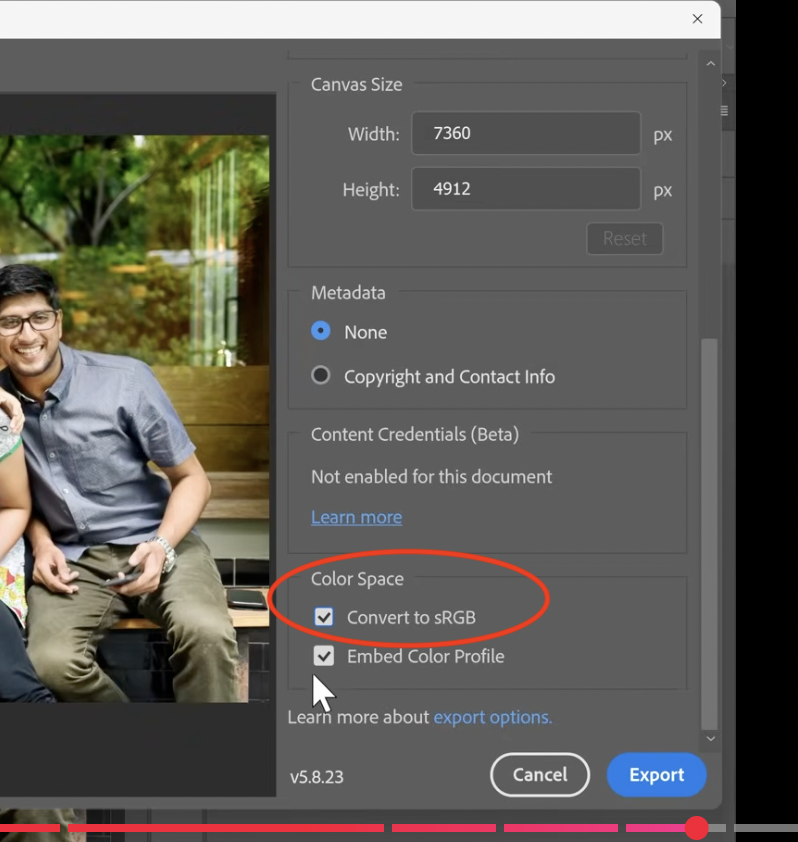Screen dimensions: 798x842
Task: Click the canvas Width input field
Action: click(x=525, y=133)
